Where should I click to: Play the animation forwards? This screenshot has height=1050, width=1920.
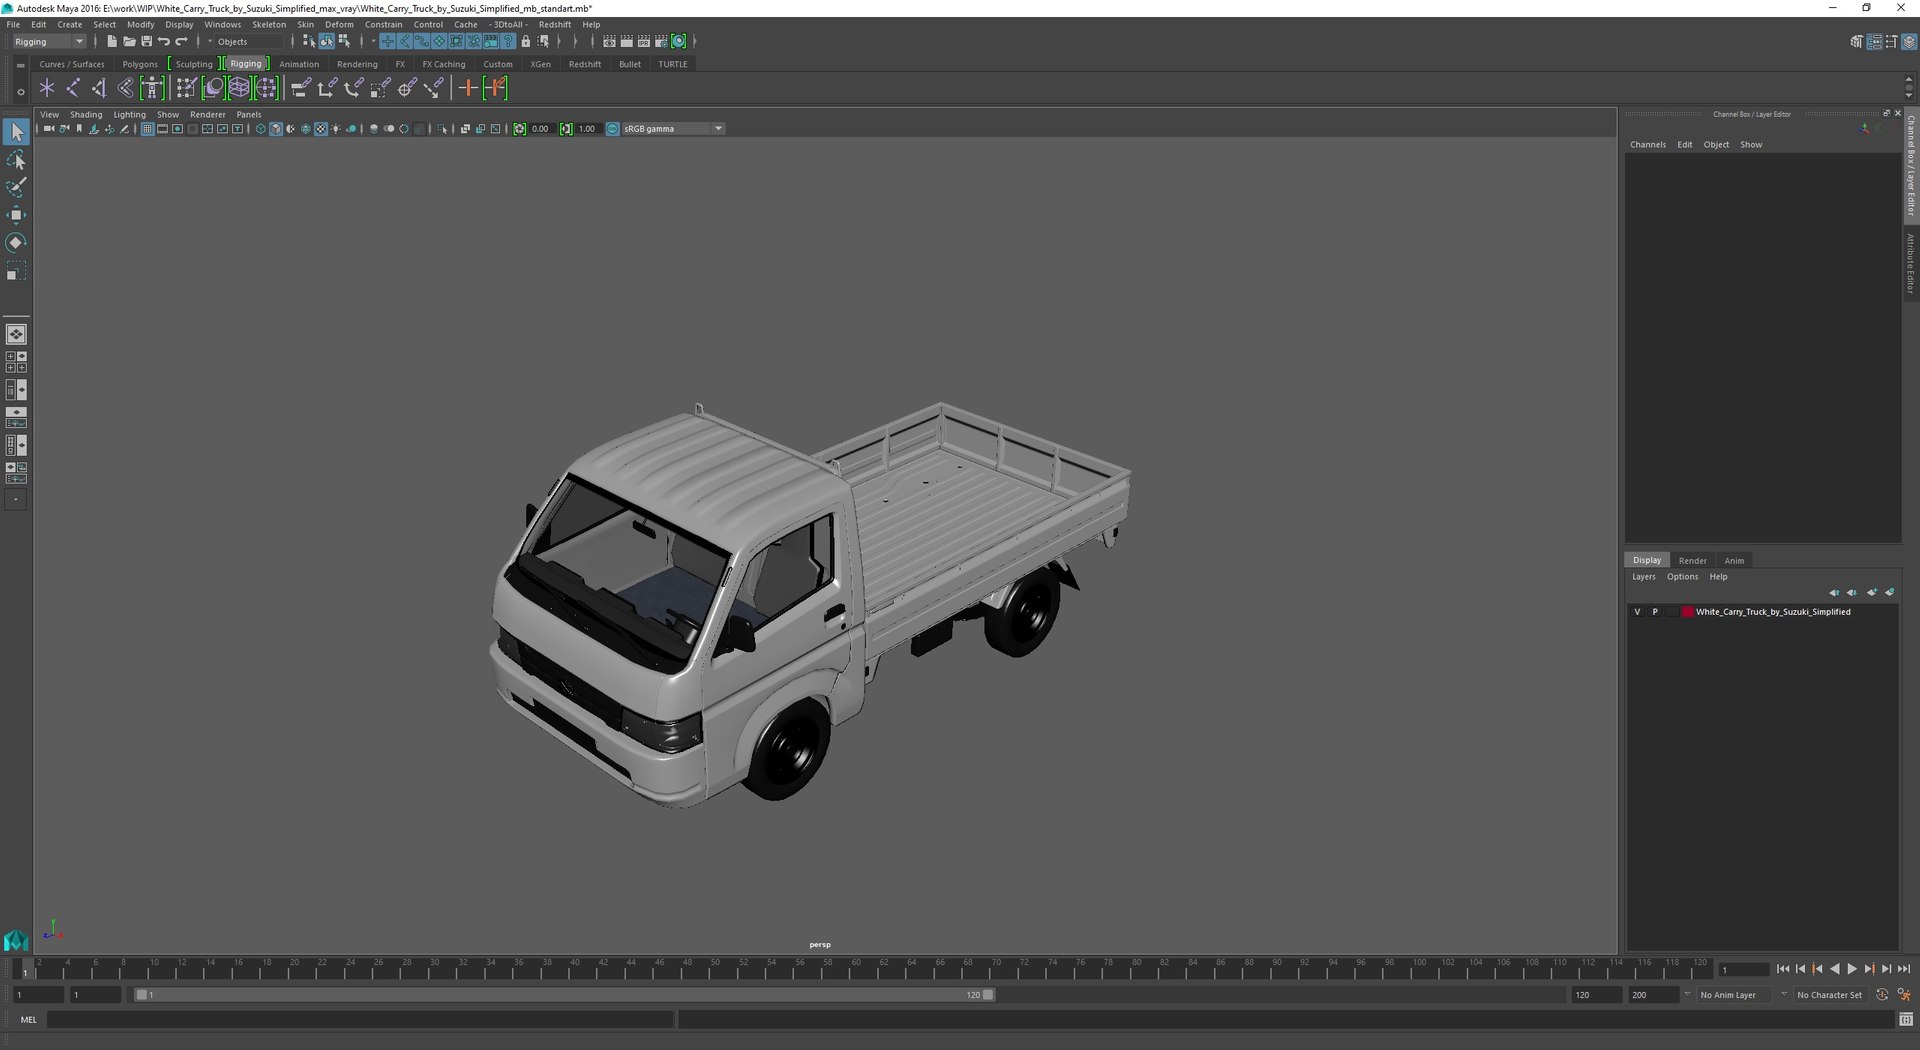pos(1851,969)
